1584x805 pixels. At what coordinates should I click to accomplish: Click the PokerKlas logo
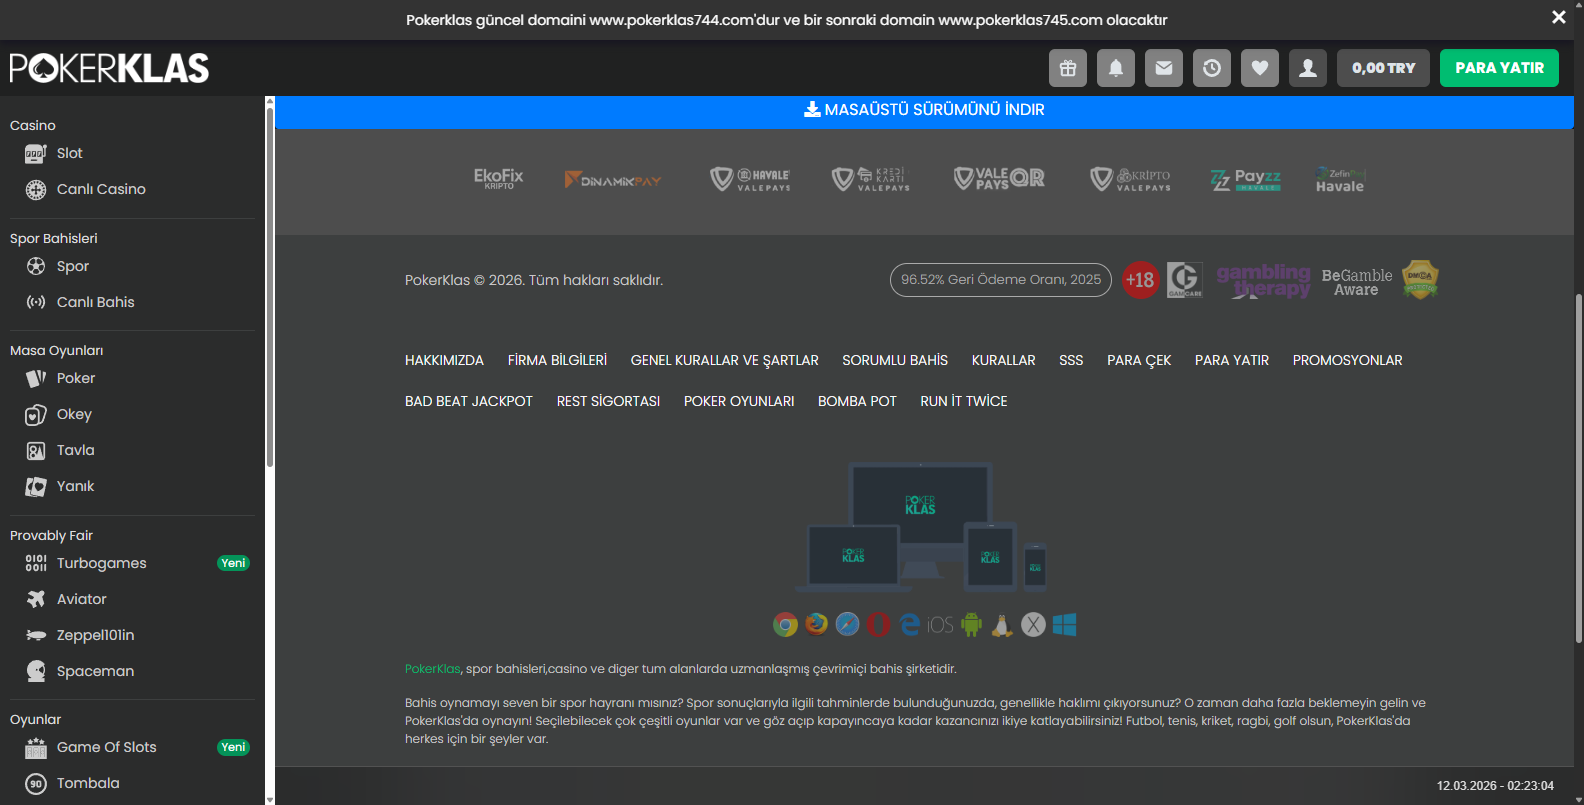point(109,68)
